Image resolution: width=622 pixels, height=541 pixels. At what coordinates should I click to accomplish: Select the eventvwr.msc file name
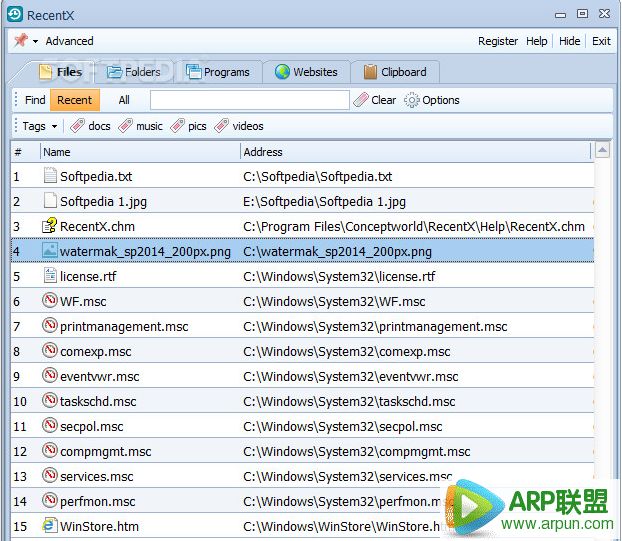click(x=100, y=376)
